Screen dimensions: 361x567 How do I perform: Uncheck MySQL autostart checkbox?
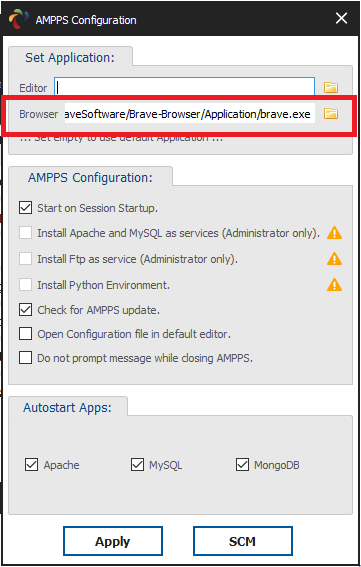coord(137,465)
